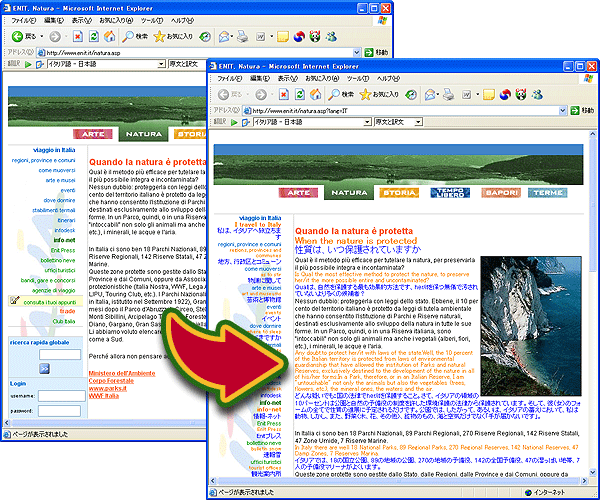Click Home icon in rear window toolbar
The width and height of the screenshot is (600, 500).
(x=109, y=36)
